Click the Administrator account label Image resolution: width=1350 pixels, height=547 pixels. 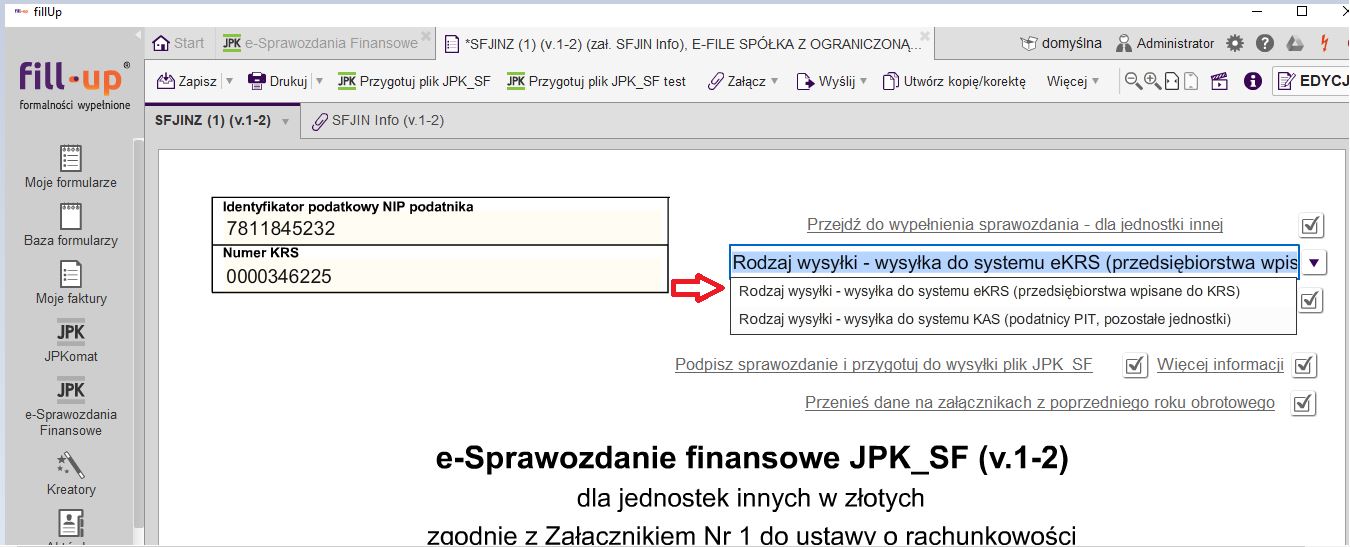[x=1176, y=43]
